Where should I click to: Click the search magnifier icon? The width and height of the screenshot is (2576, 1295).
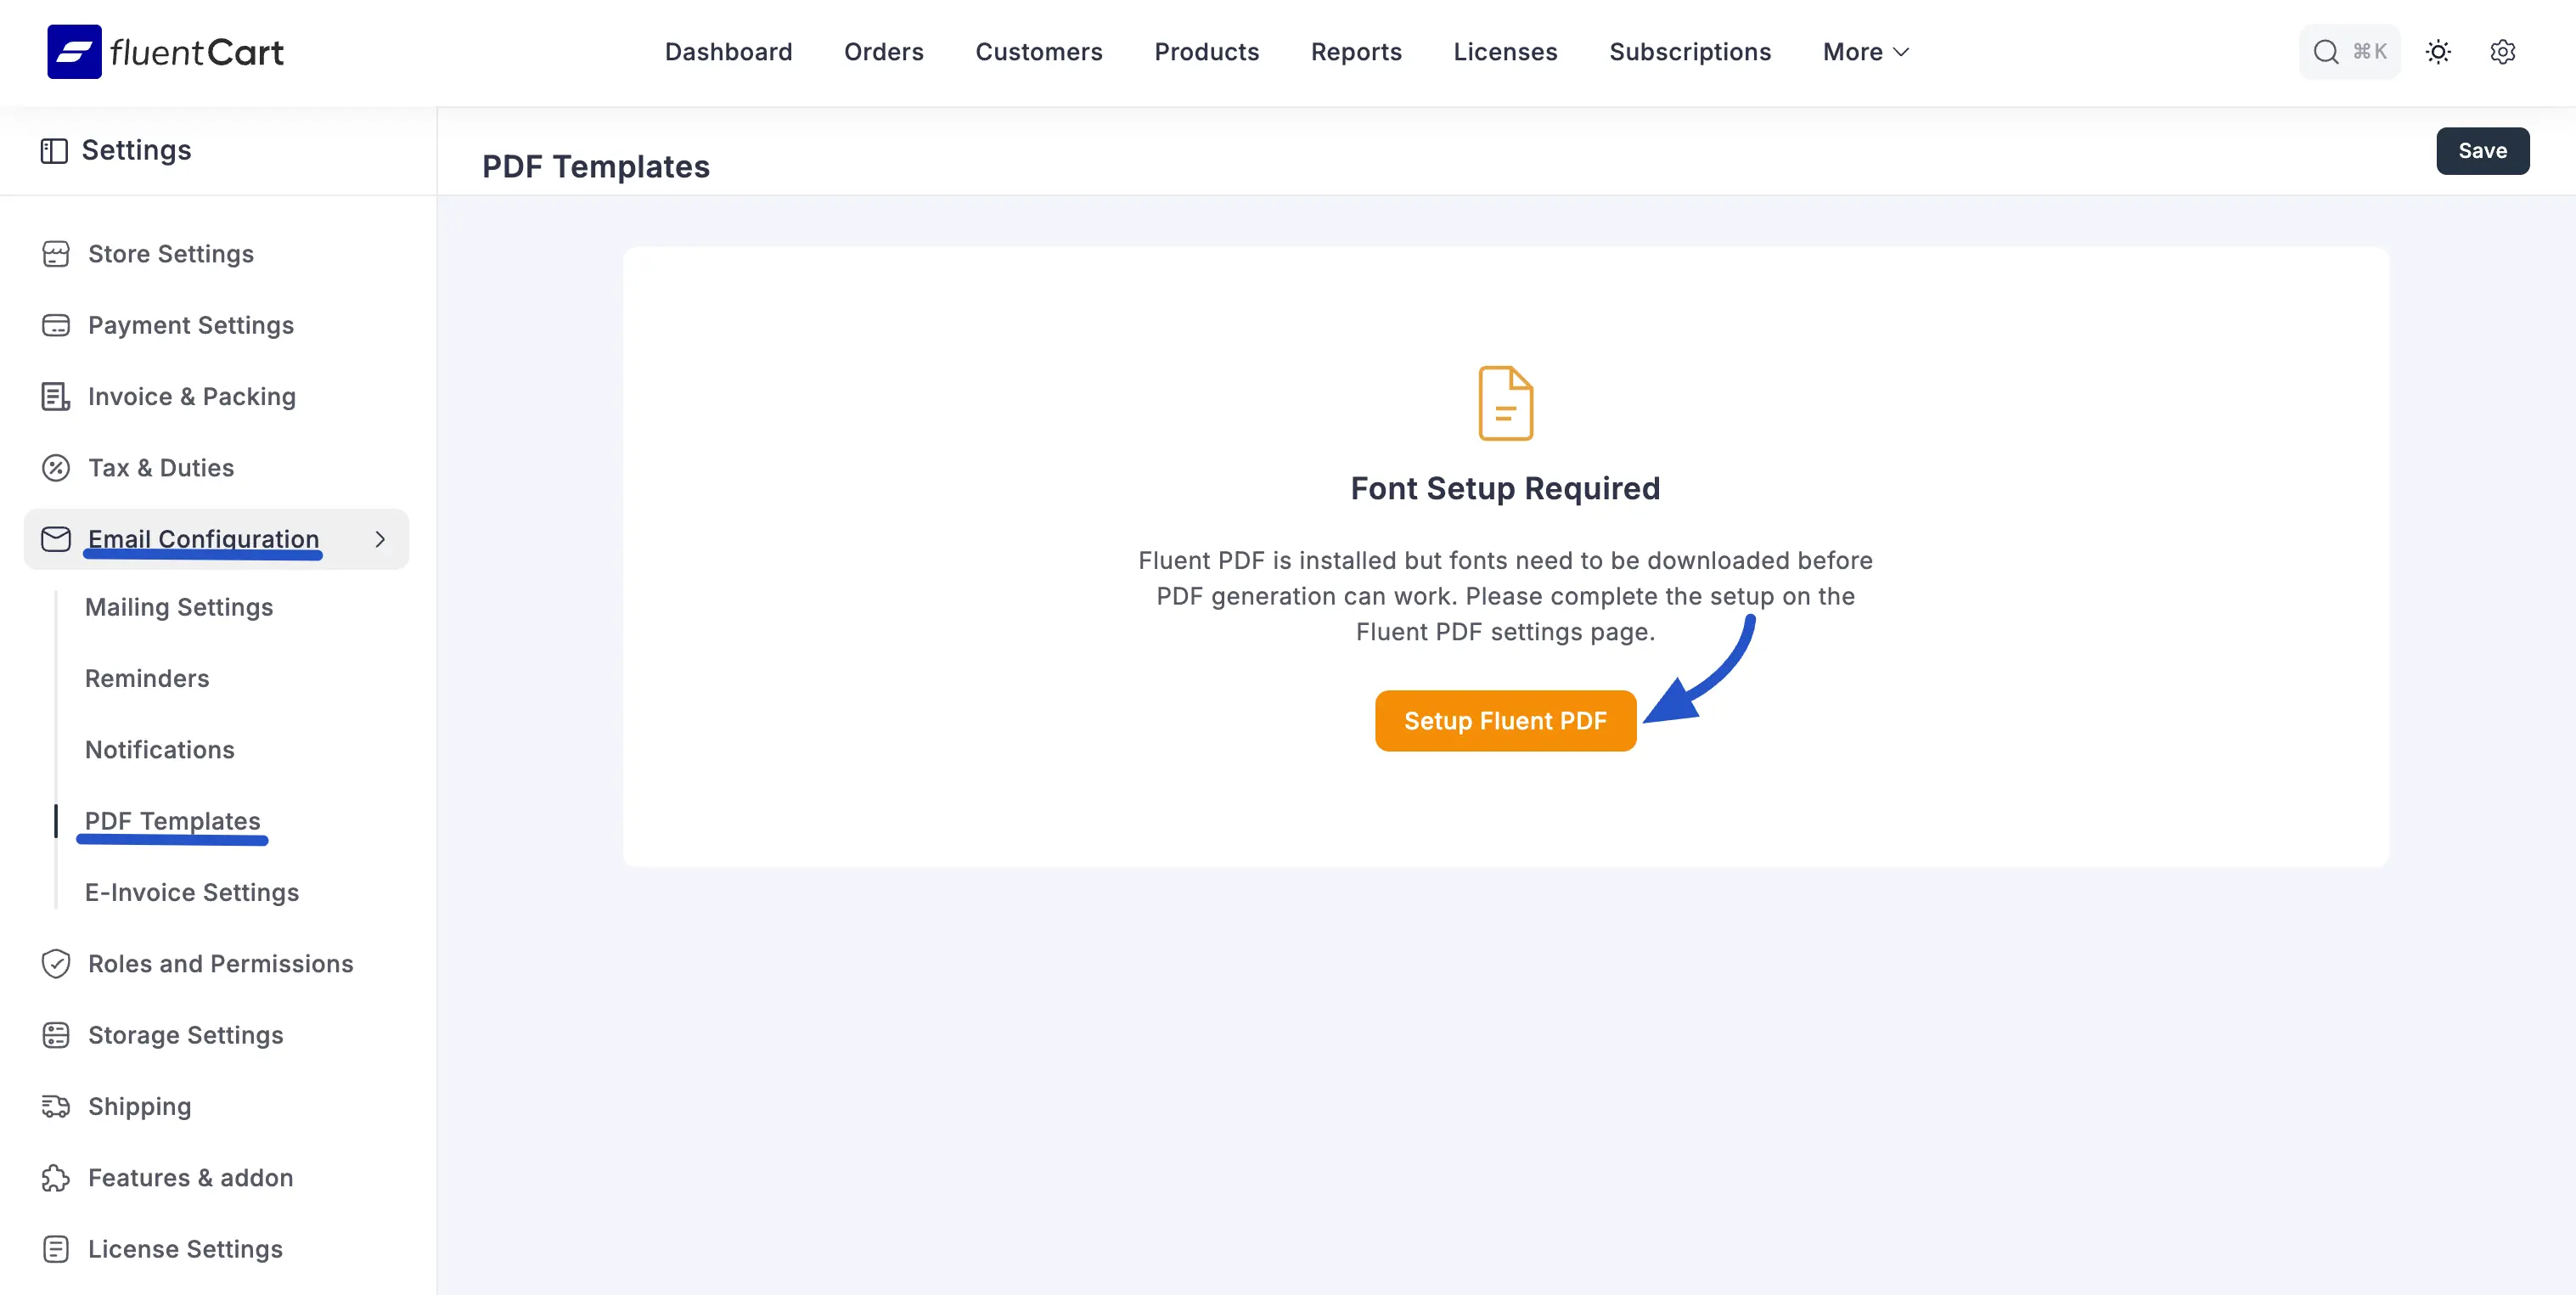click(x=2326, y=52)
